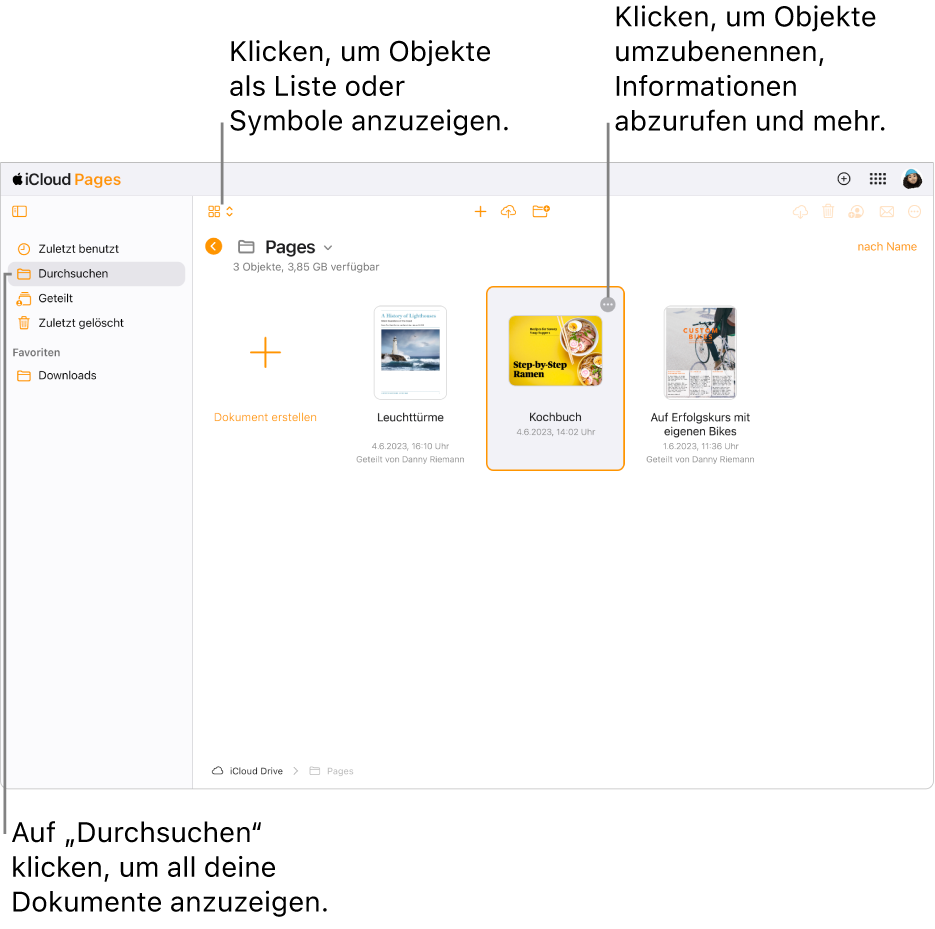Click the download from cloud icon
Viewport: 935px width, 929px height.
(800, 211)
